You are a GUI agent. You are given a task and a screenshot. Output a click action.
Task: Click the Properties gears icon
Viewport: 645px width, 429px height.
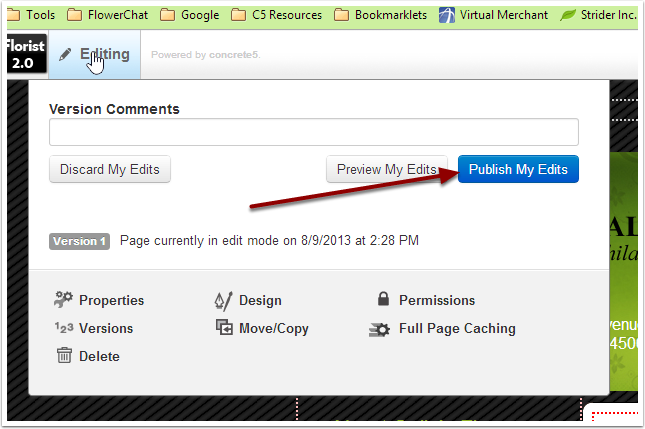pyautogui.click(x=64, y=300)
